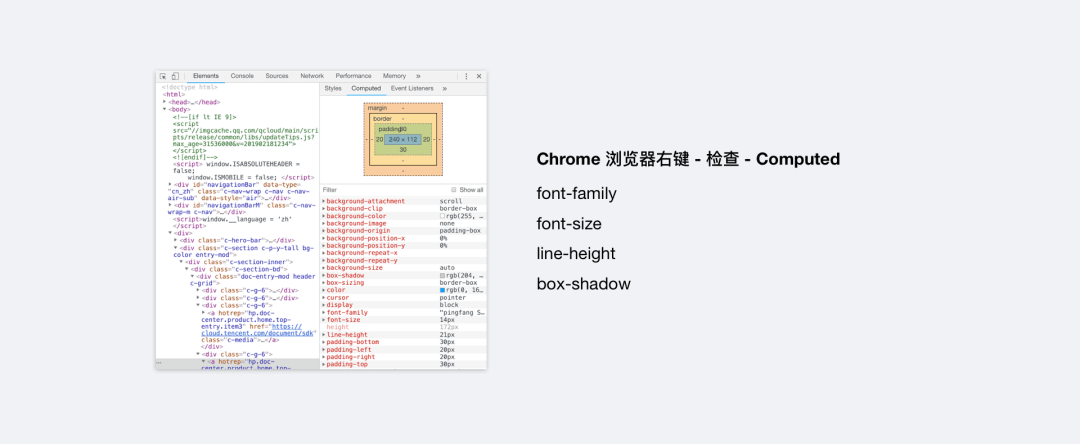Expand the font-size computed property

(323, 320)
